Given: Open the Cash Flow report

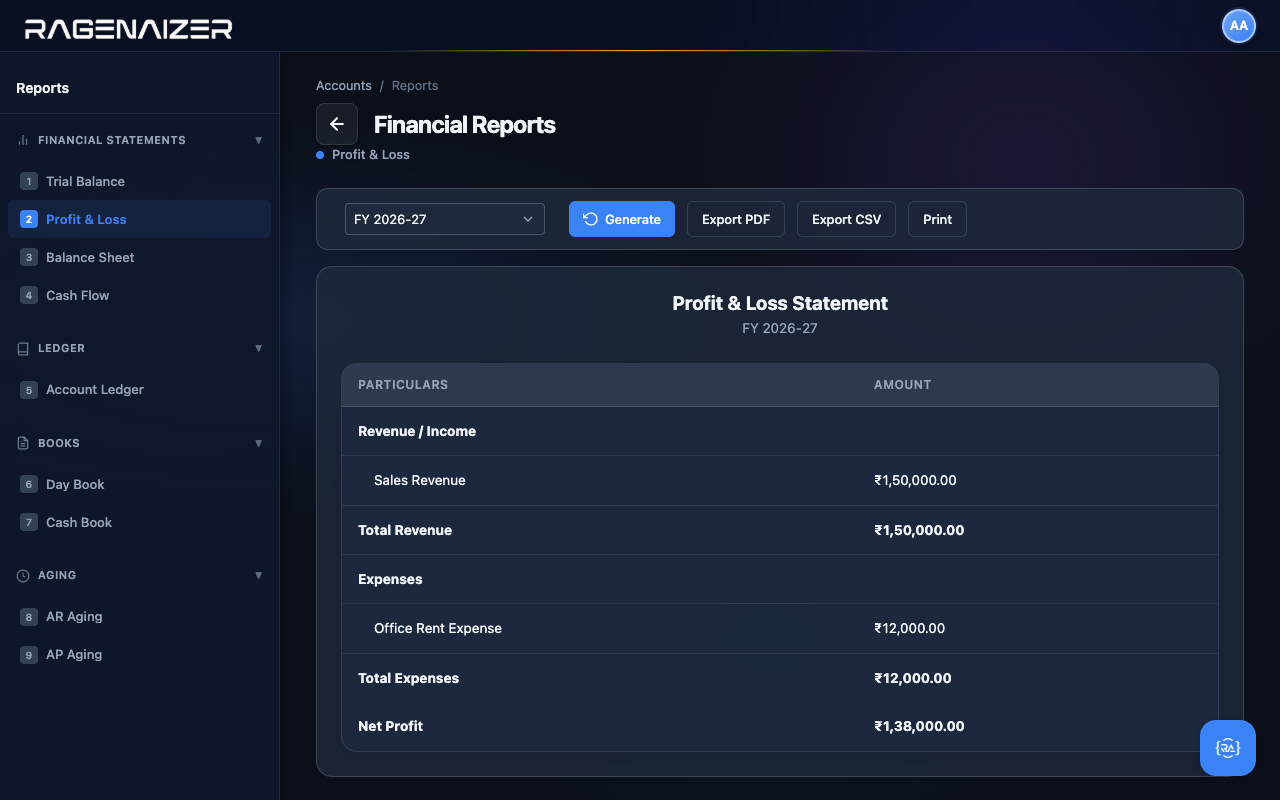Looking at the screenshot, I should point(139,295).
